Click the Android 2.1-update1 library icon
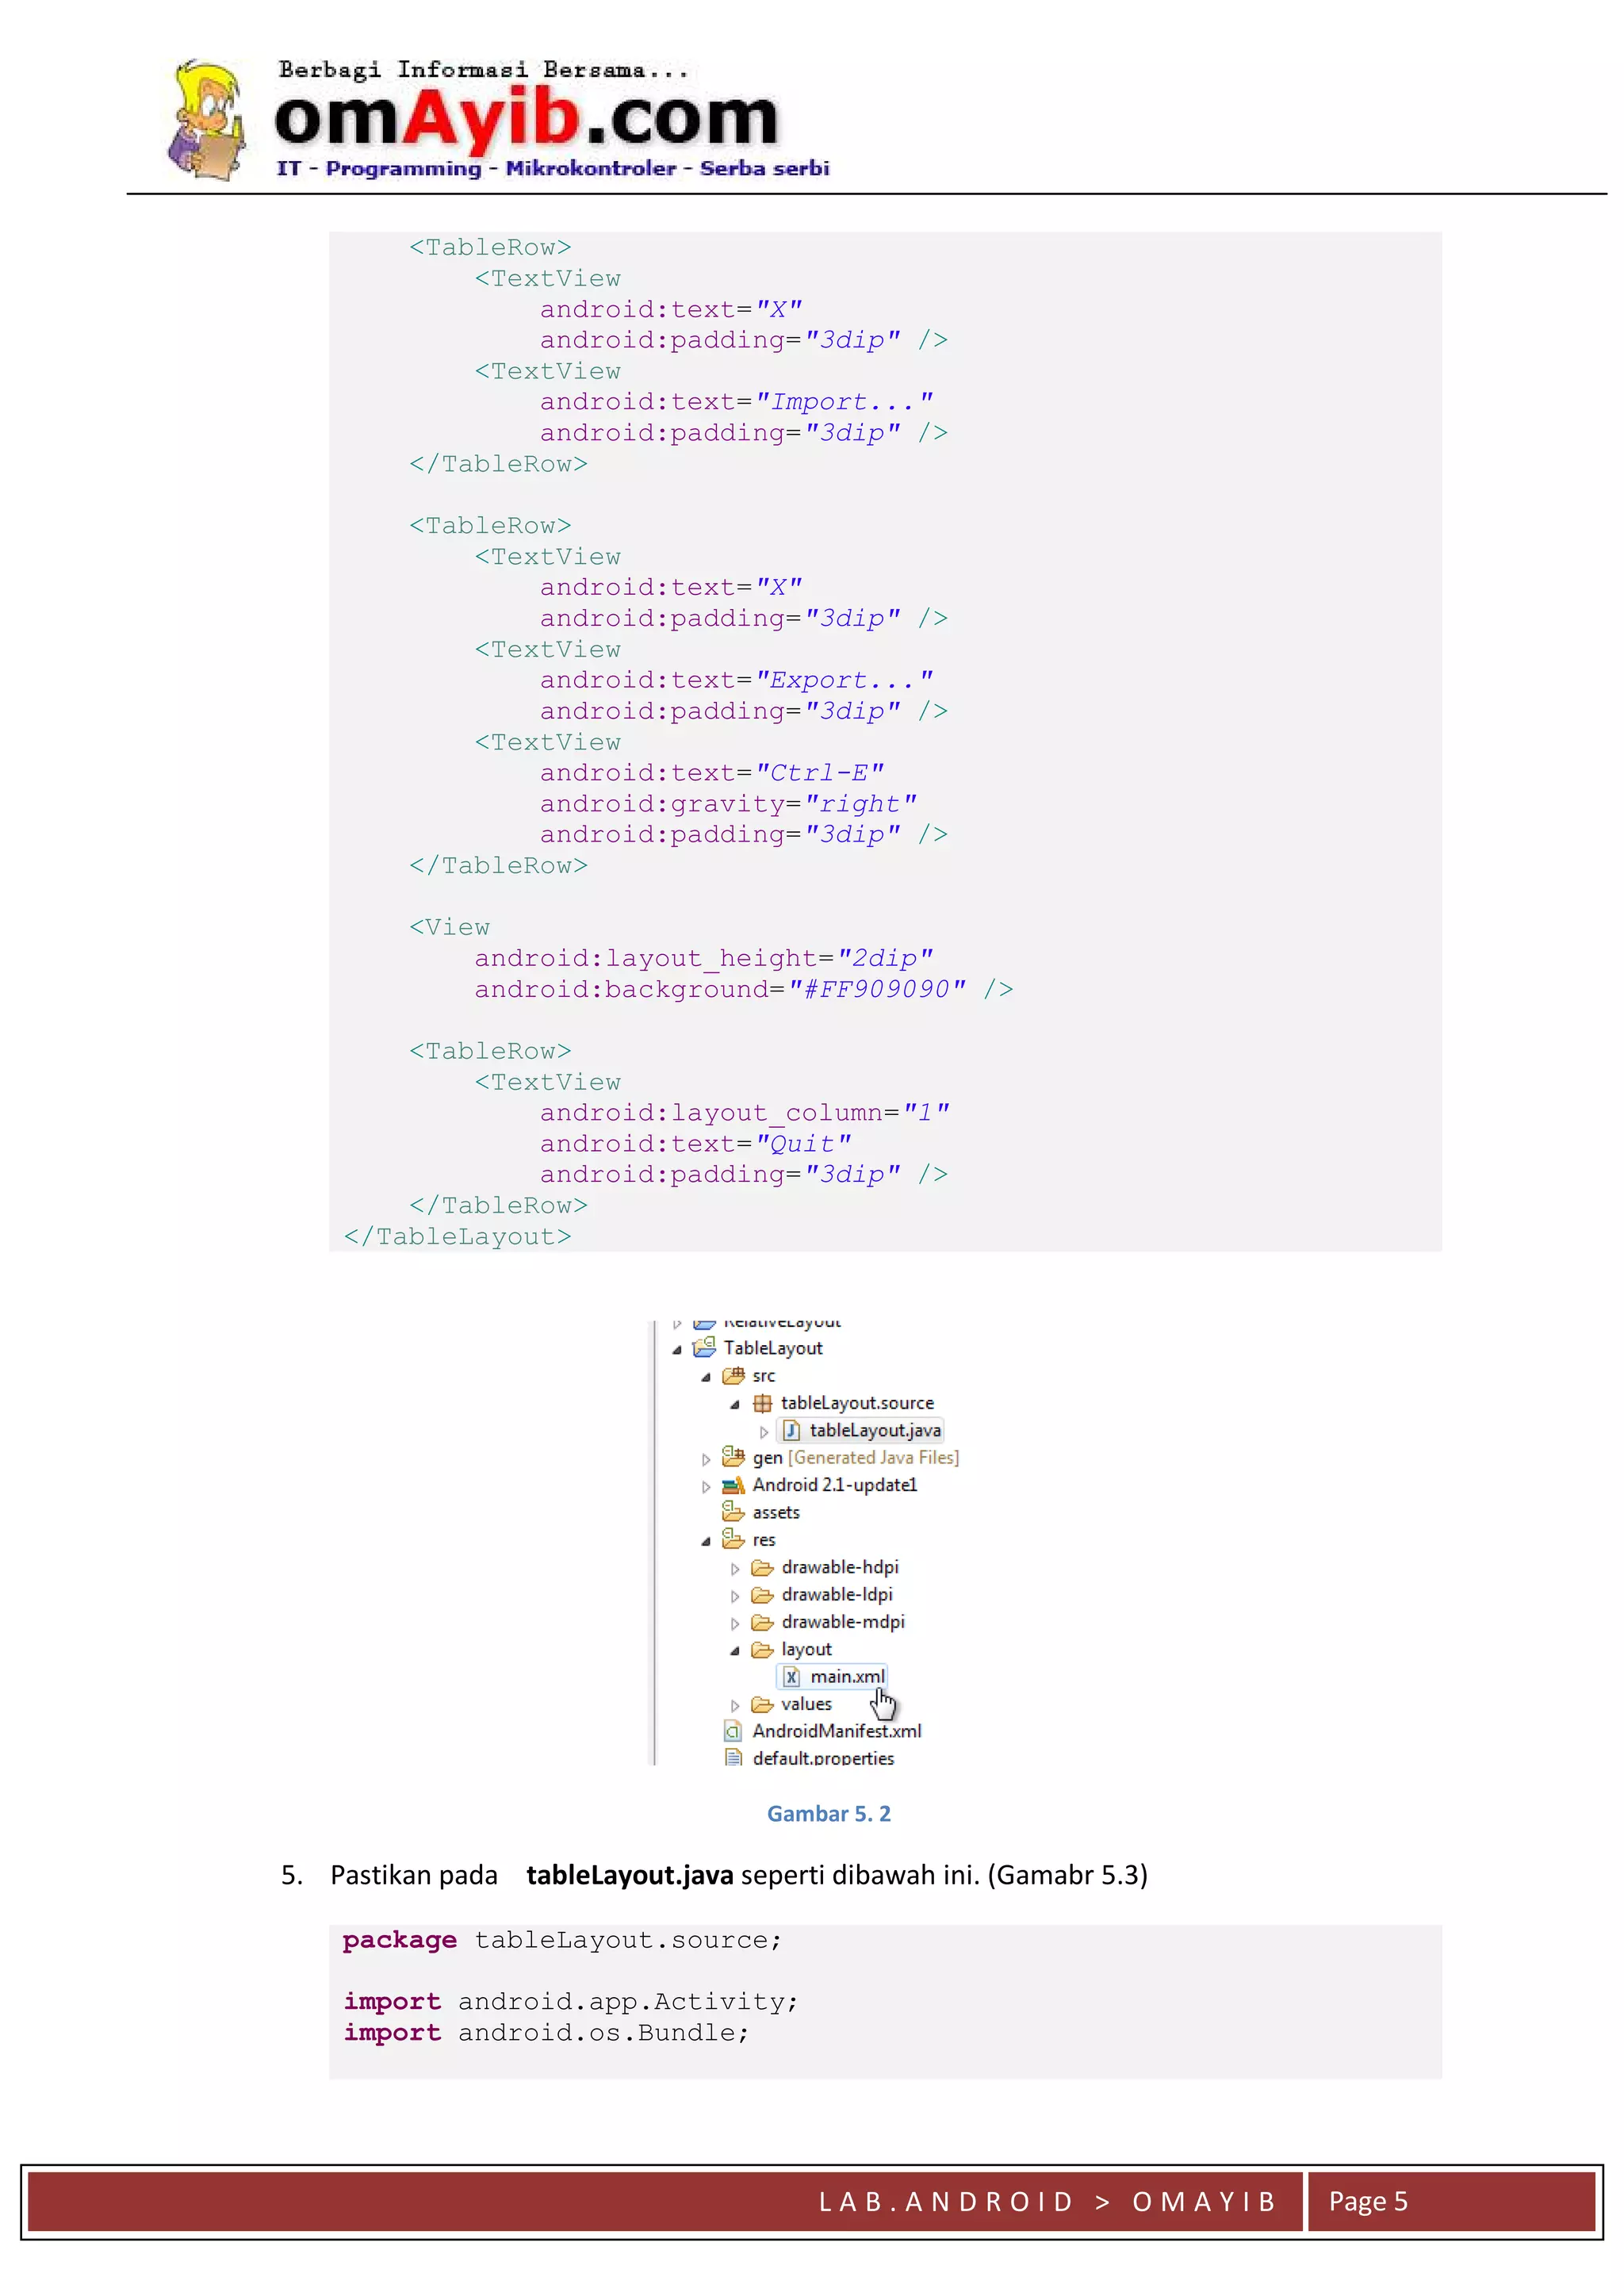 (734, 1485)
